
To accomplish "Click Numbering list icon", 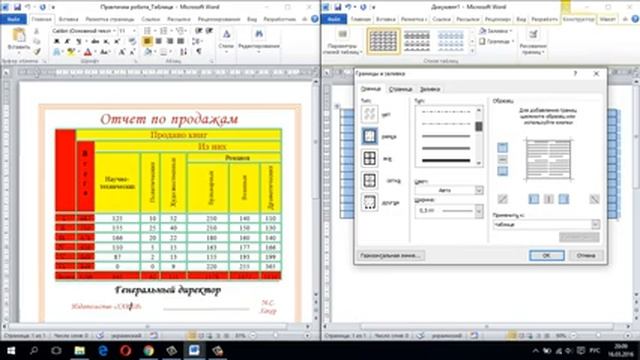I will coord(163,31).
